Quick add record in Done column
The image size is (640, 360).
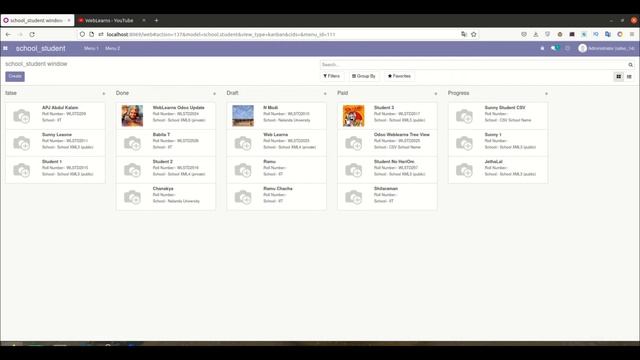pos(214,93)
